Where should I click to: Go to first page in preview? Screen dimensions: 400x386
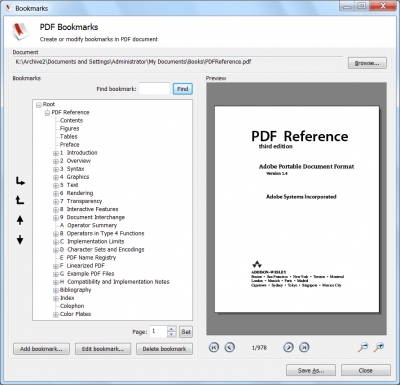click(214, 347)
